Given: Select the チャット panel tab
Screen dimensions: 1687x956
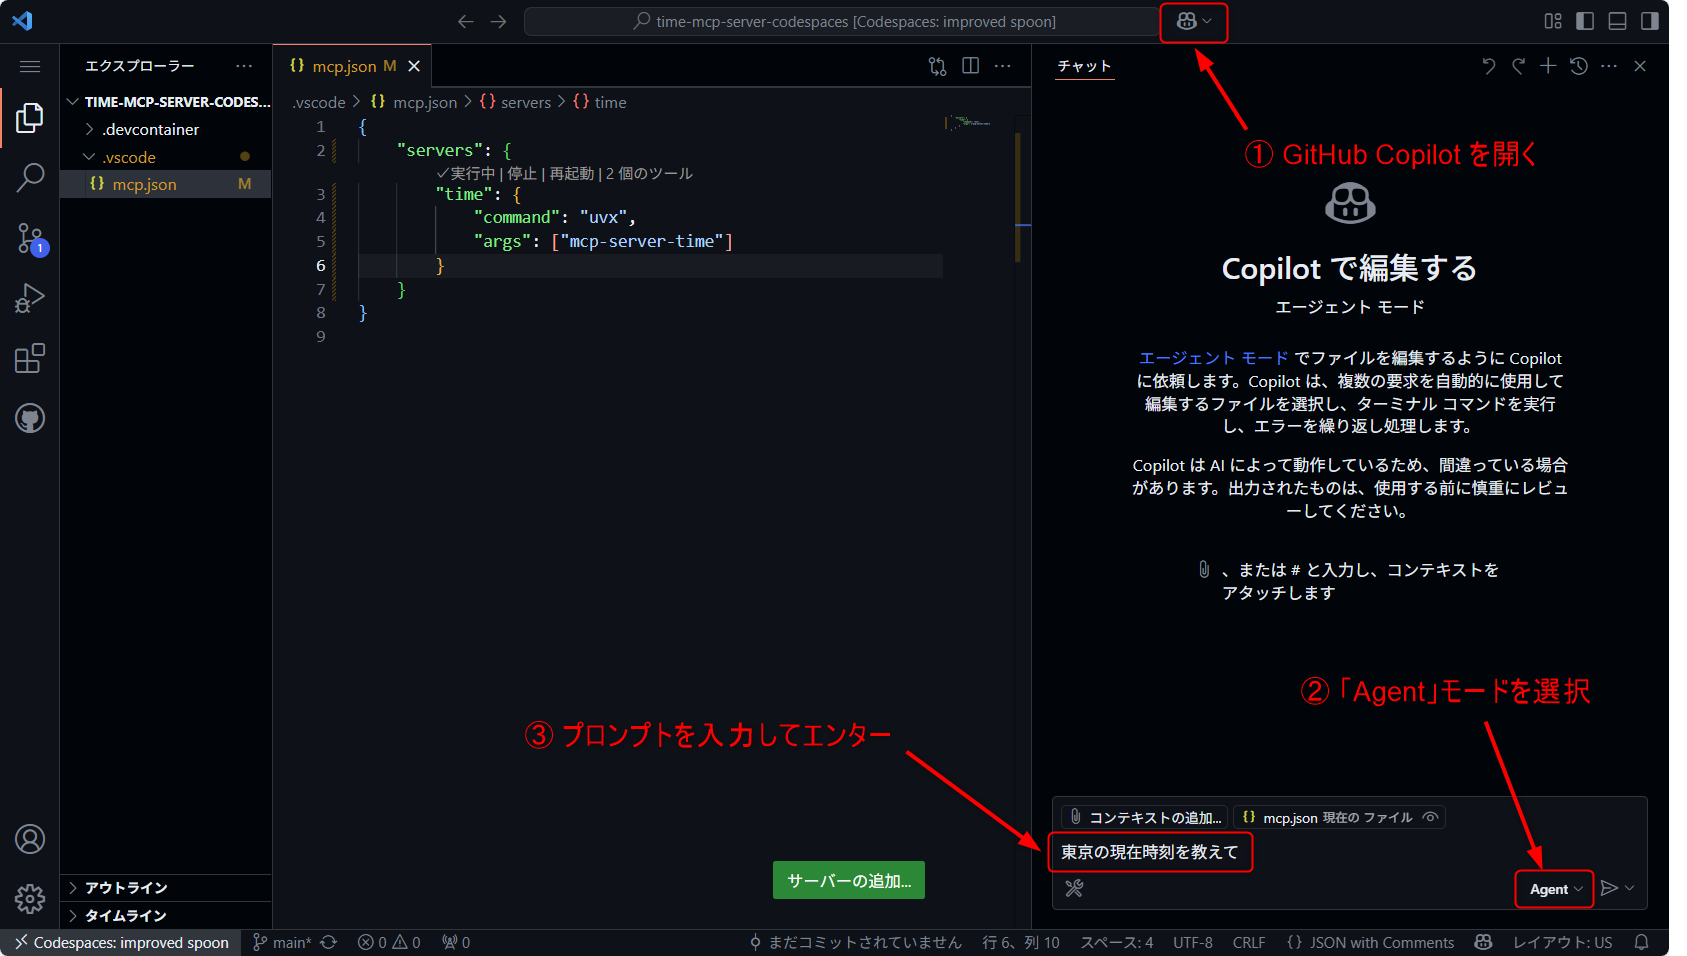Looking at the screenshot, I should point(1085,66).
